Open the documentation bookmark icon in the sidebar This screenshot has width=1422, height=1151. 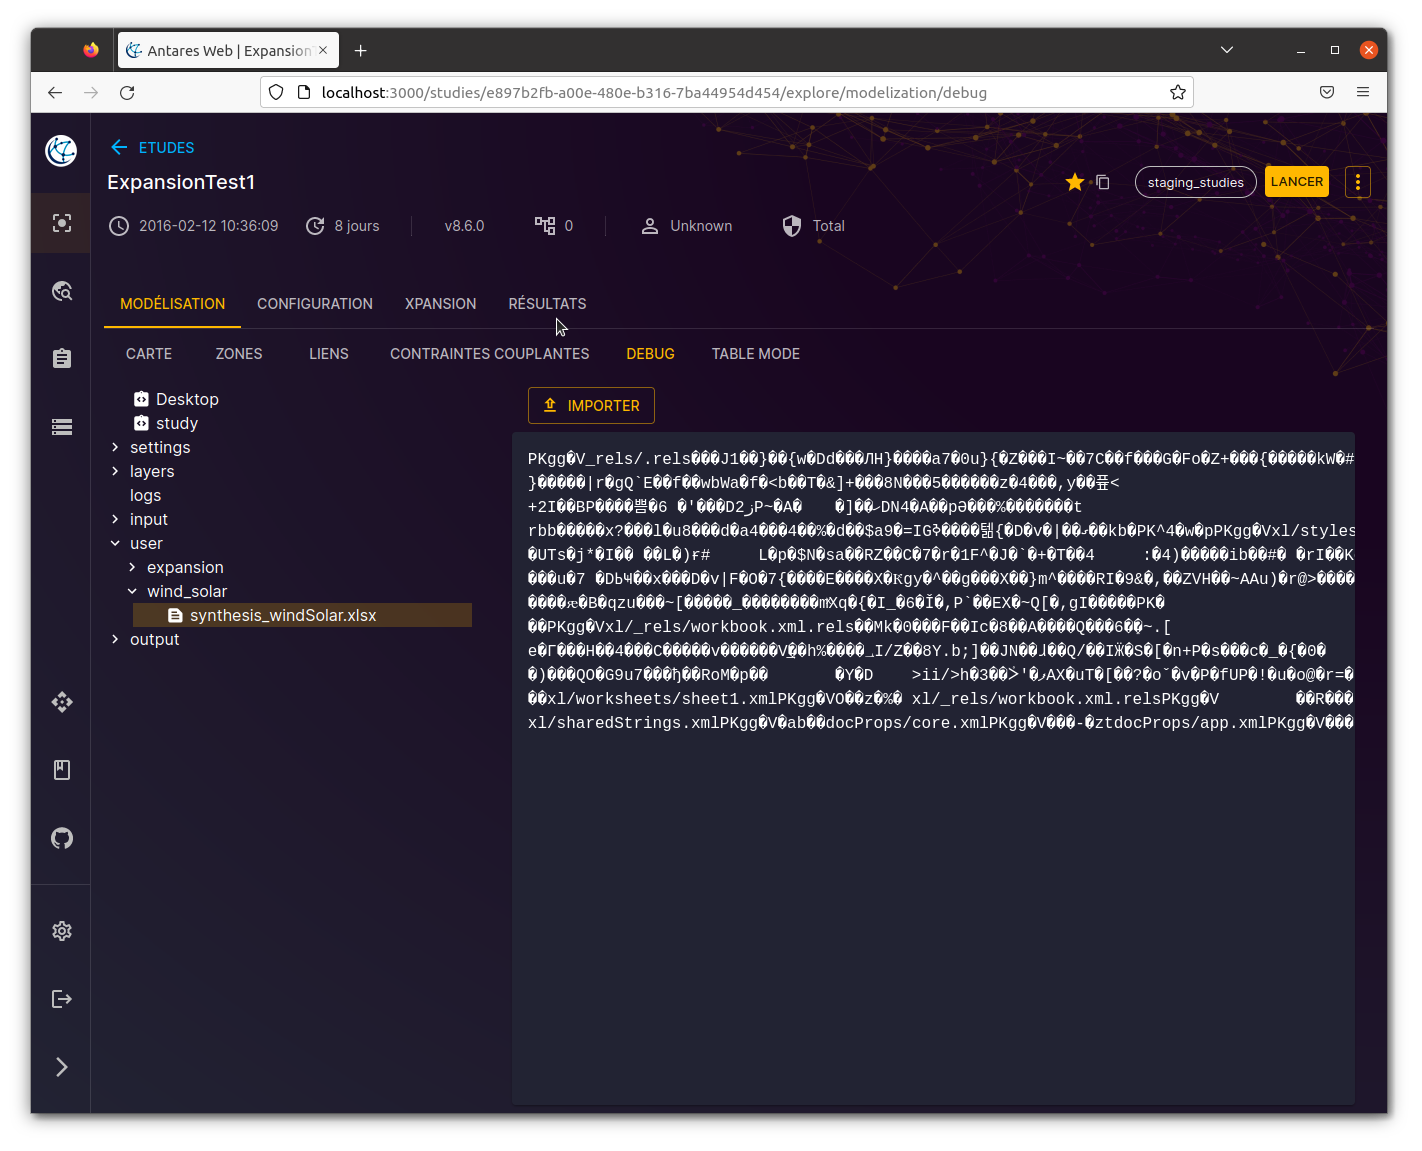coord(62,769)
